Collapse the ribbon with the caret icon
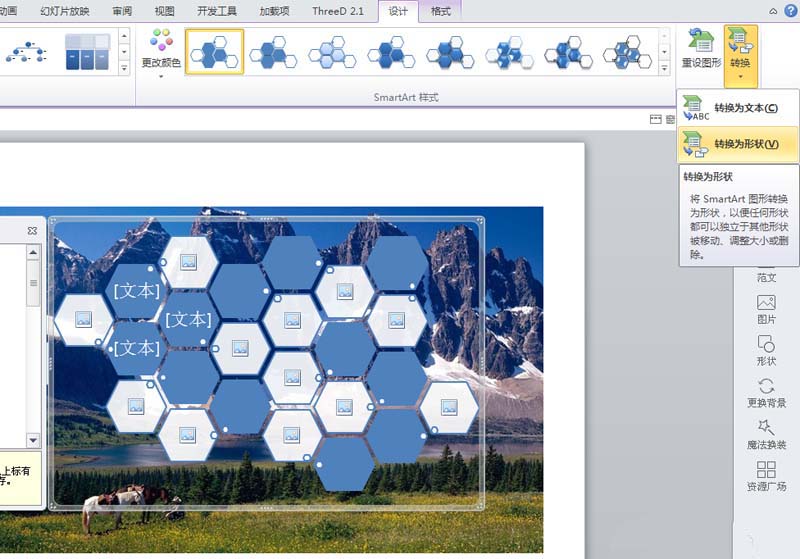The height and width of the screenshot is (559, 800). click(773, 11)
